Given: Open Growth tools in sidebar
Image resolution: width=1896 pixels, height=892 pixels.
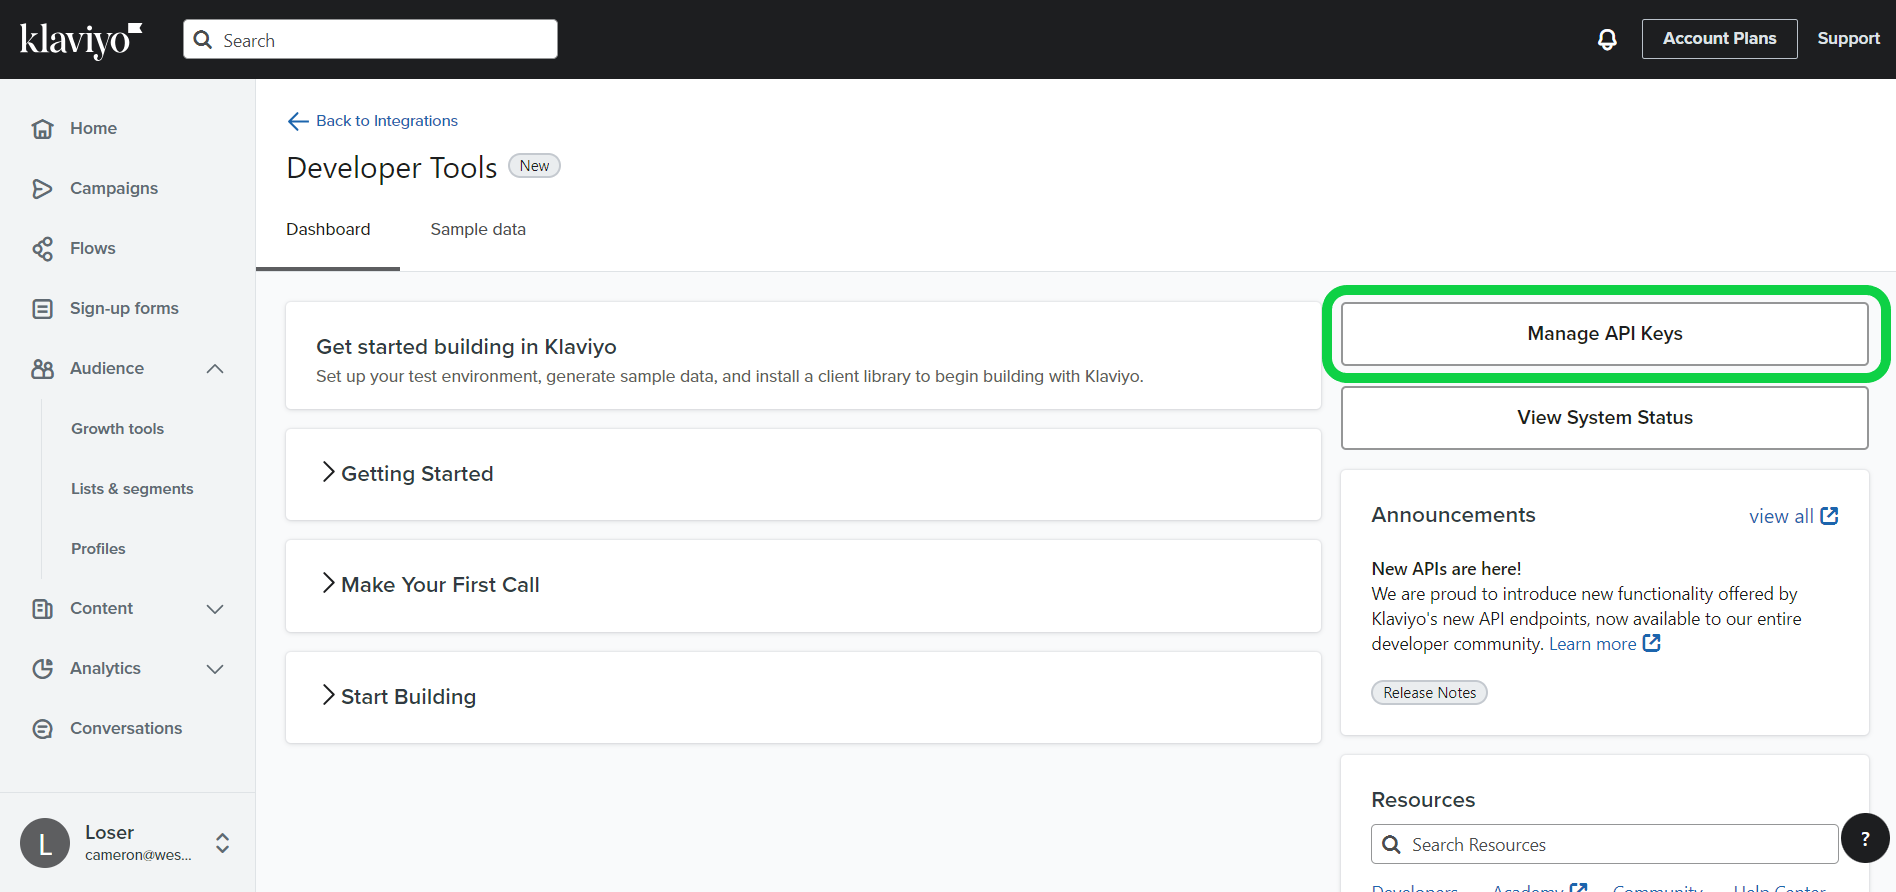Looking at the screenshot, I should click(117, 428).
